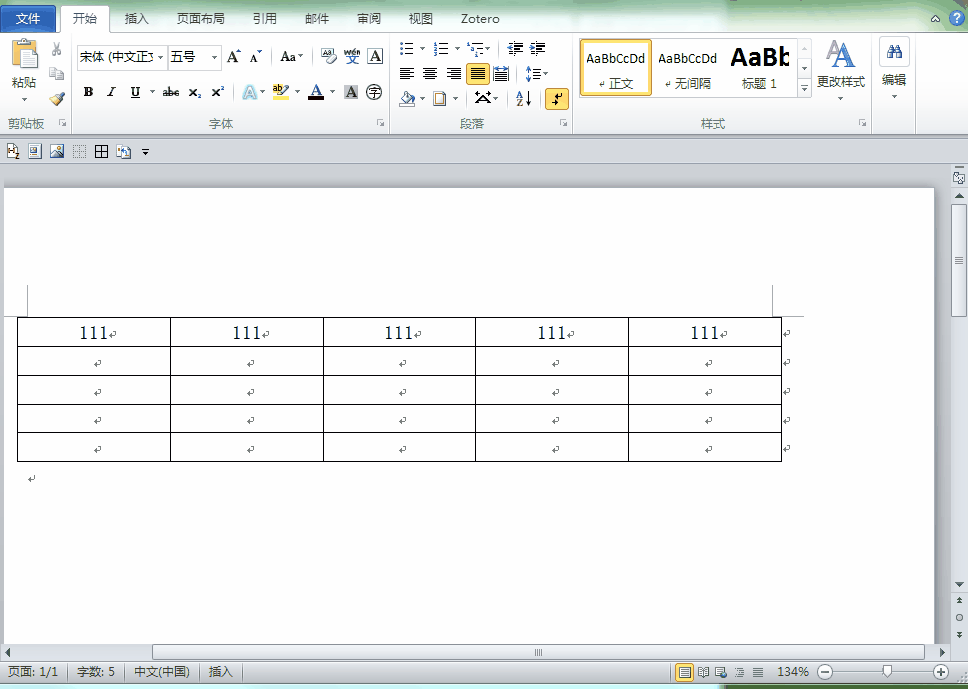Screen dimensions: 968x689
Task: Insert enclosed character icon
Action: tap(374, 93)
